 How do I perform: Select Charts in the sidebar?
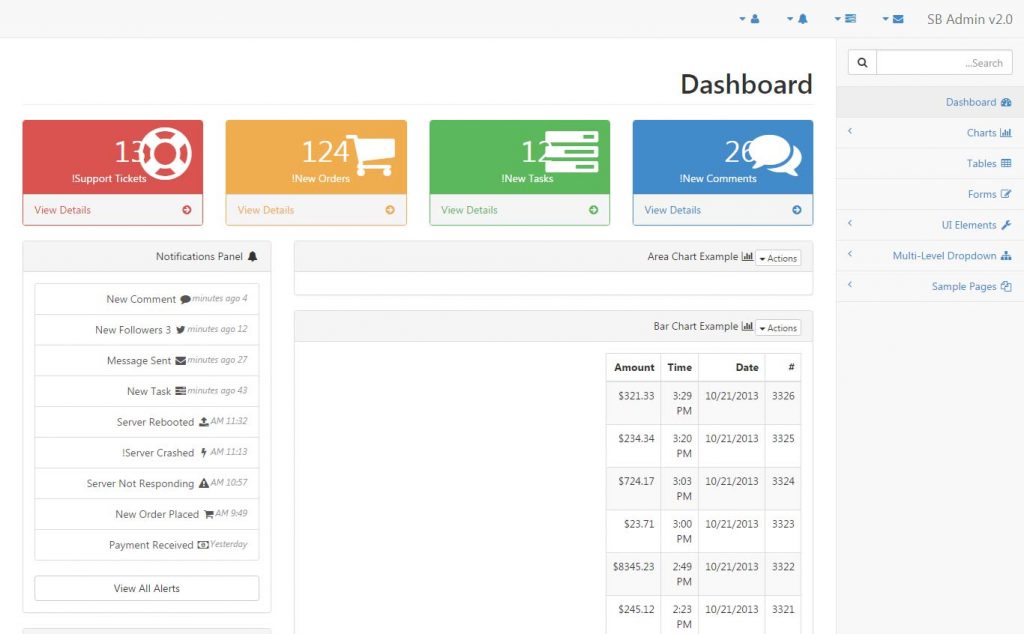click(930, 133)
